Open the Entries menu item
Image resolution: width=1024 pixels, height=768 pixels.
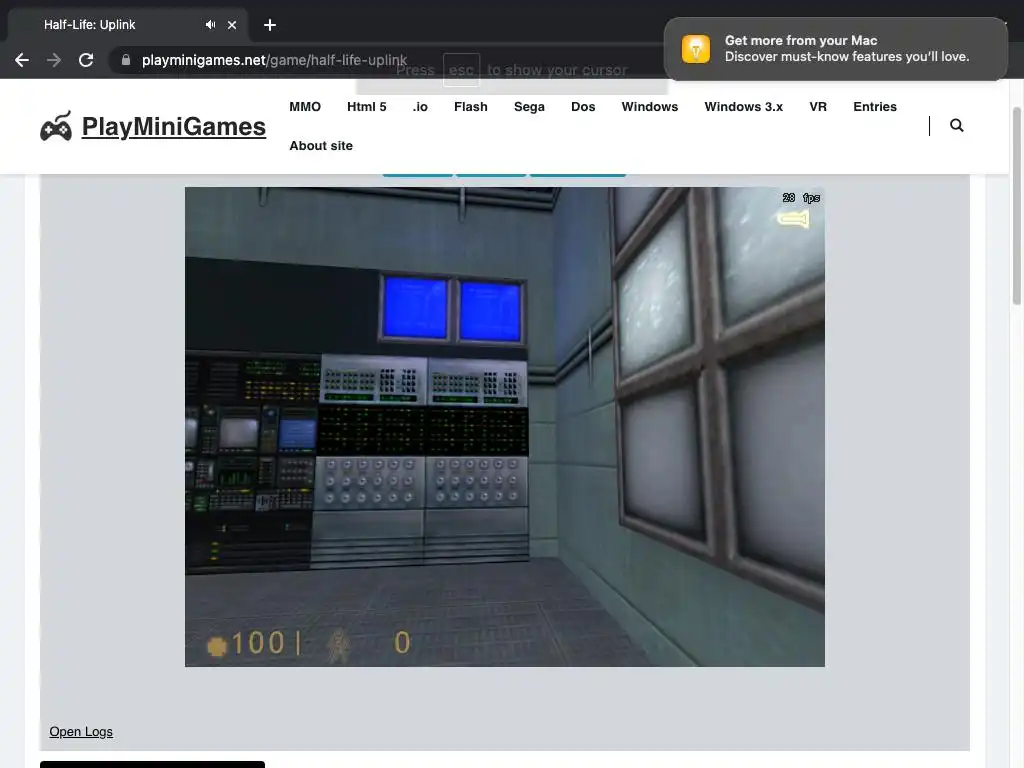[x=874, y=106]
